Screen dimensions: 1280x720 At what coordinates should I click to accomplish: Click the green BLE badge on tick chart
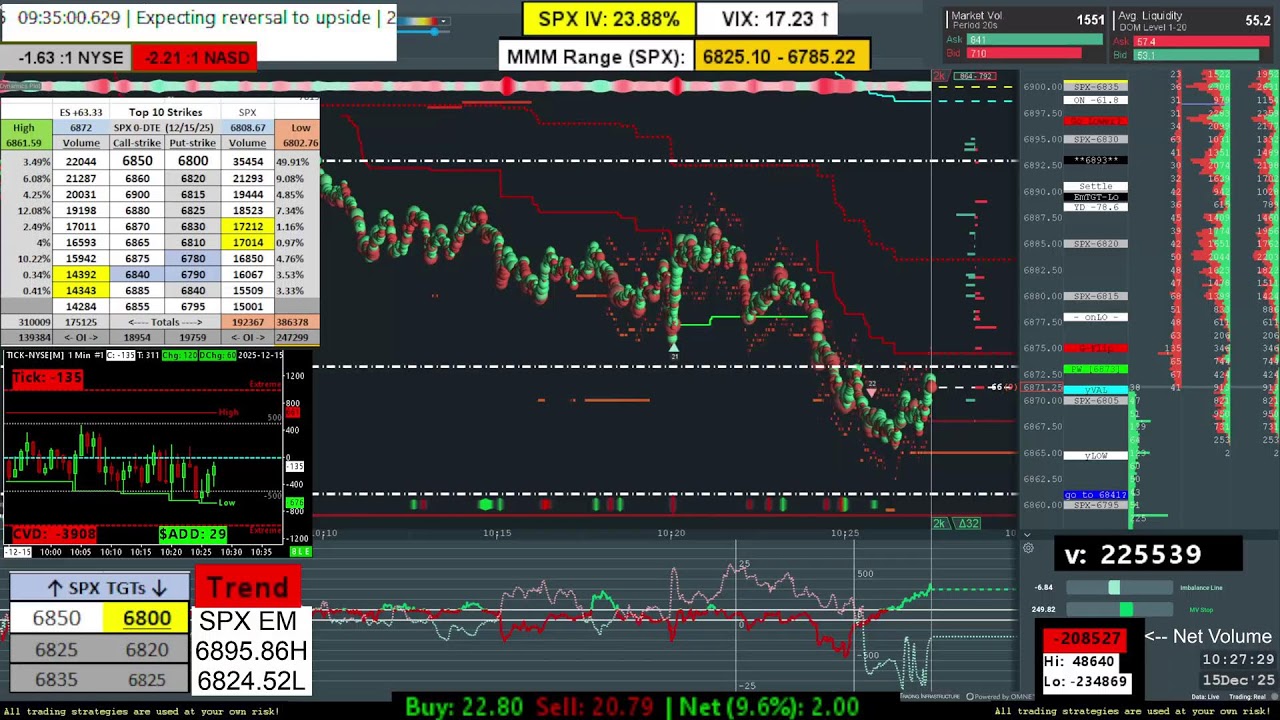click(x=300, y=551)
